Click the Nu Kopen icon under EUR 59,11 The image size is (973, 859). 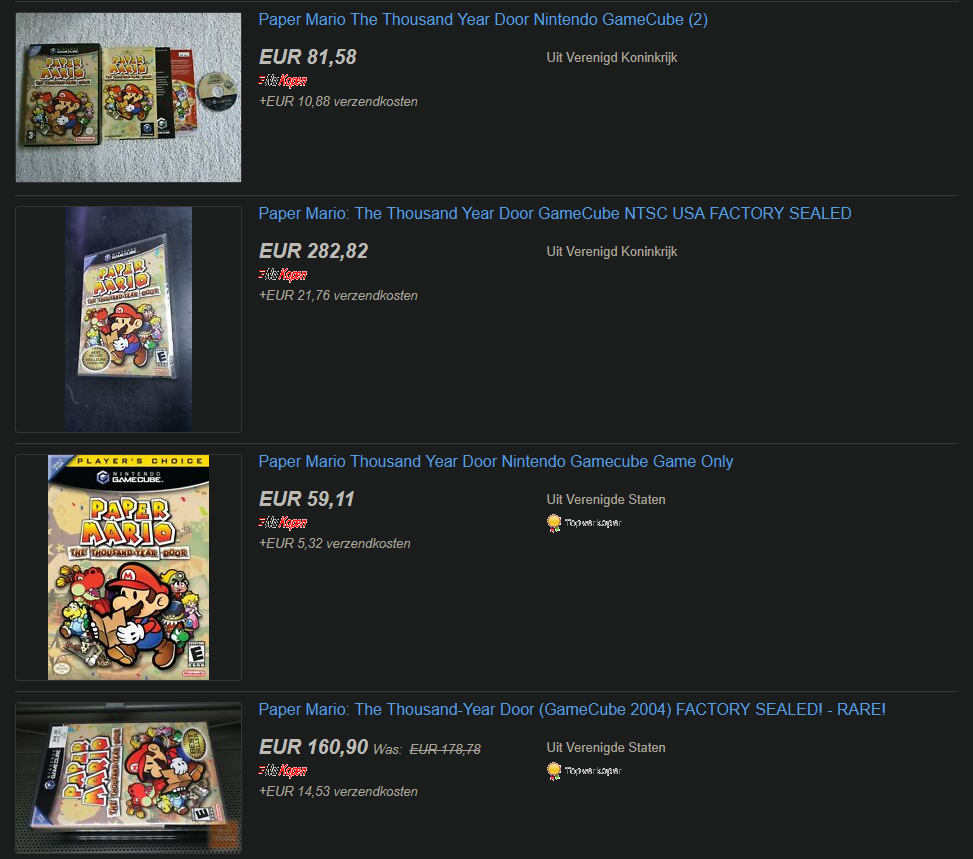(x=282, y=523)
